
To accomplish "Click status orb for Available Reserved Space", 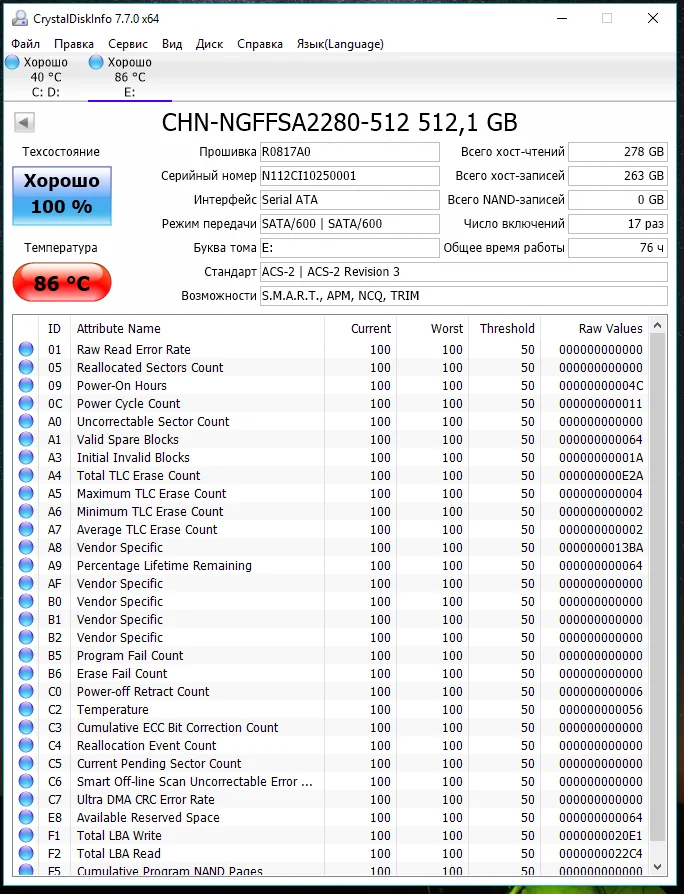I will (x=26, y=817).
